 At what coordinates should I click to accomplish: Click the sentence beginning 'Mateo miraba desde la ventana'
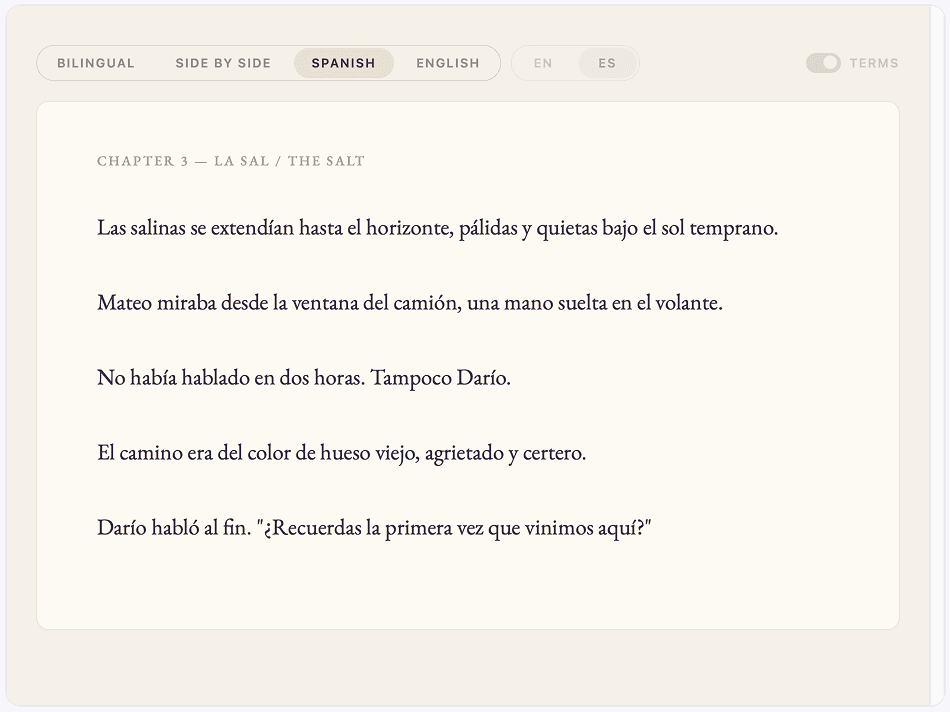(410, 302)
